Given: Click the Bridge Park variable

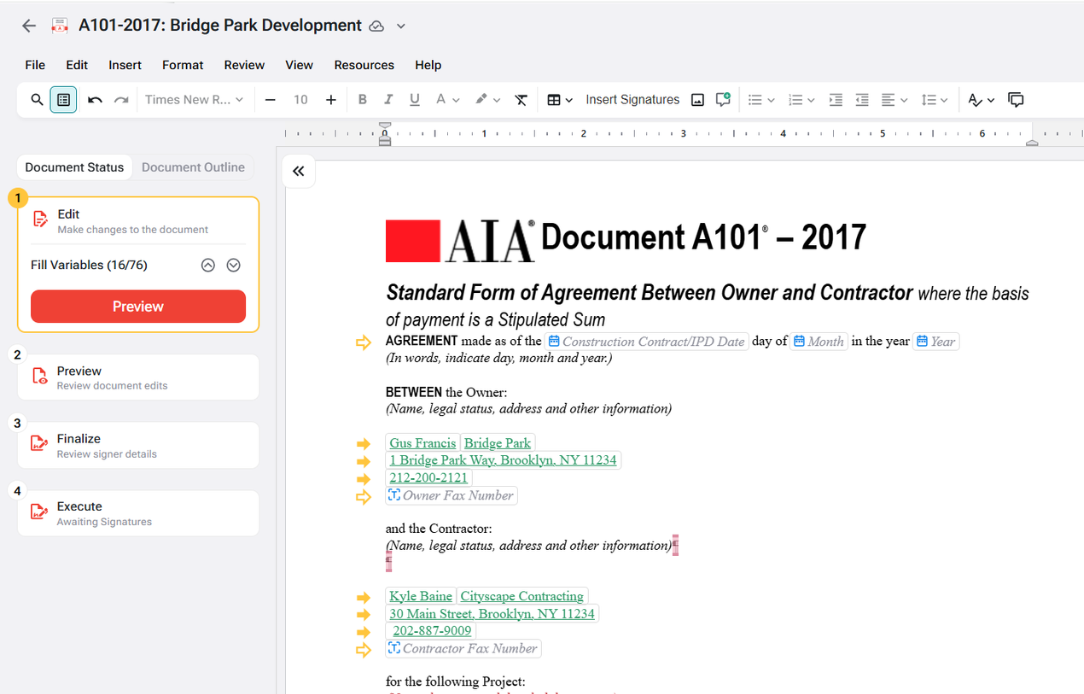Looking at the screenshot, I should [x=497, y=443].
